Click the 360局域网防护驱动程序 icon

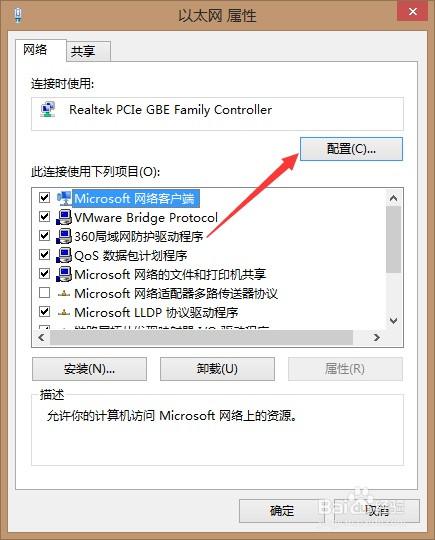[64, 236]
